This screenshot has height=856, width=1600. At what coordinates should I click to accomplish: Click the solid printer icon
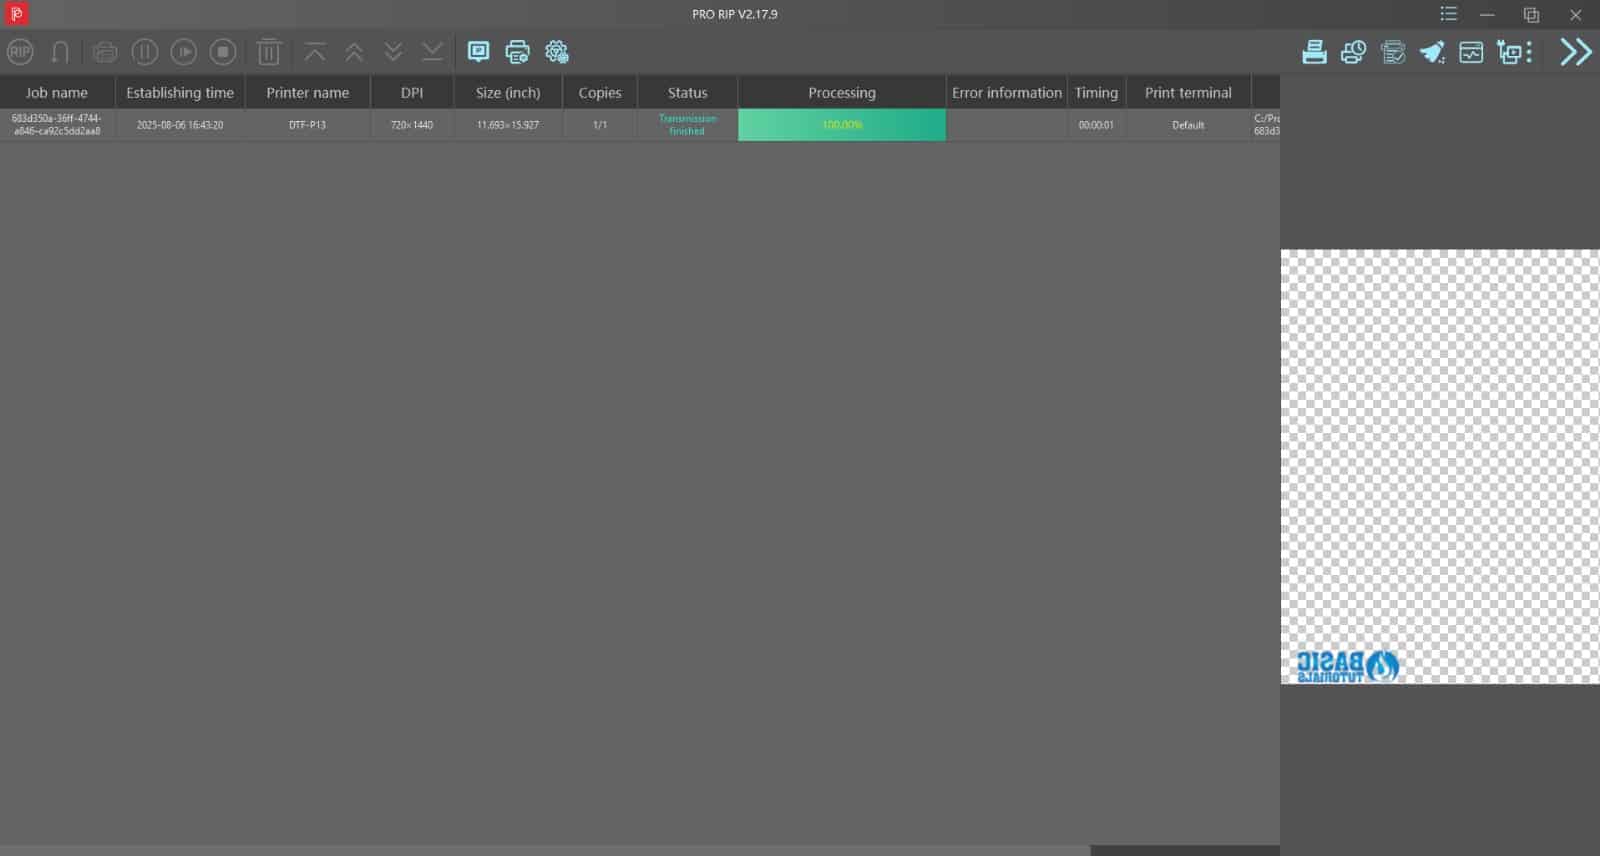click(1314, 52)
